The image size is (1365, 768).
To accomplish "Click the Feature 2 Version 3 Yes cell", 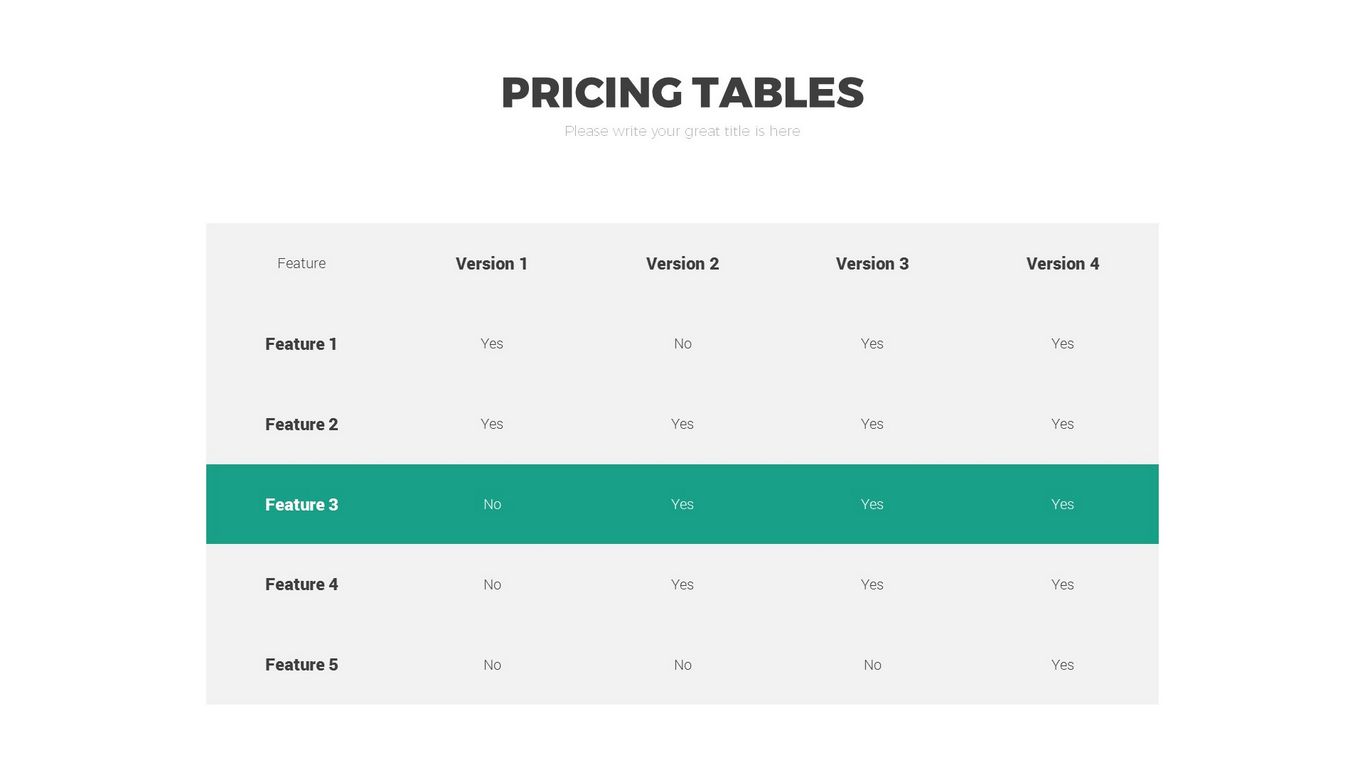I will (872, 424).
